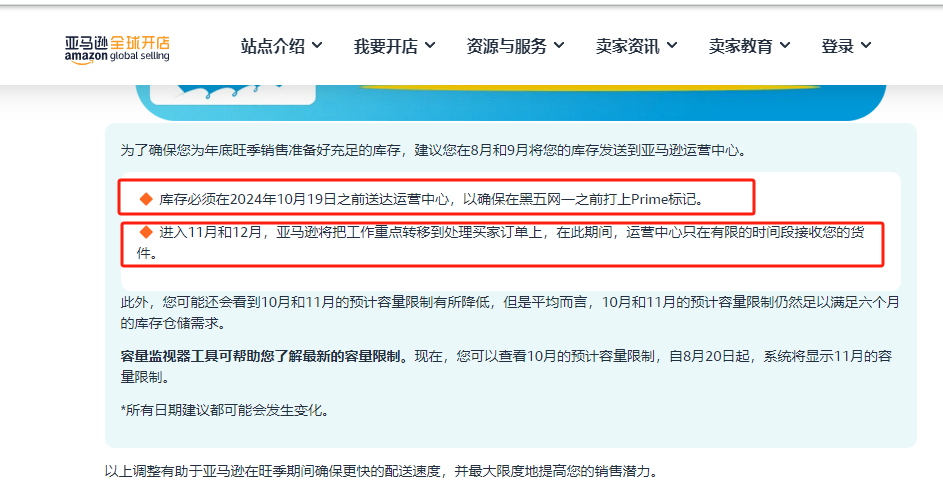
Task: Open the 资源与服务 menu
Action: pos(506,46)
